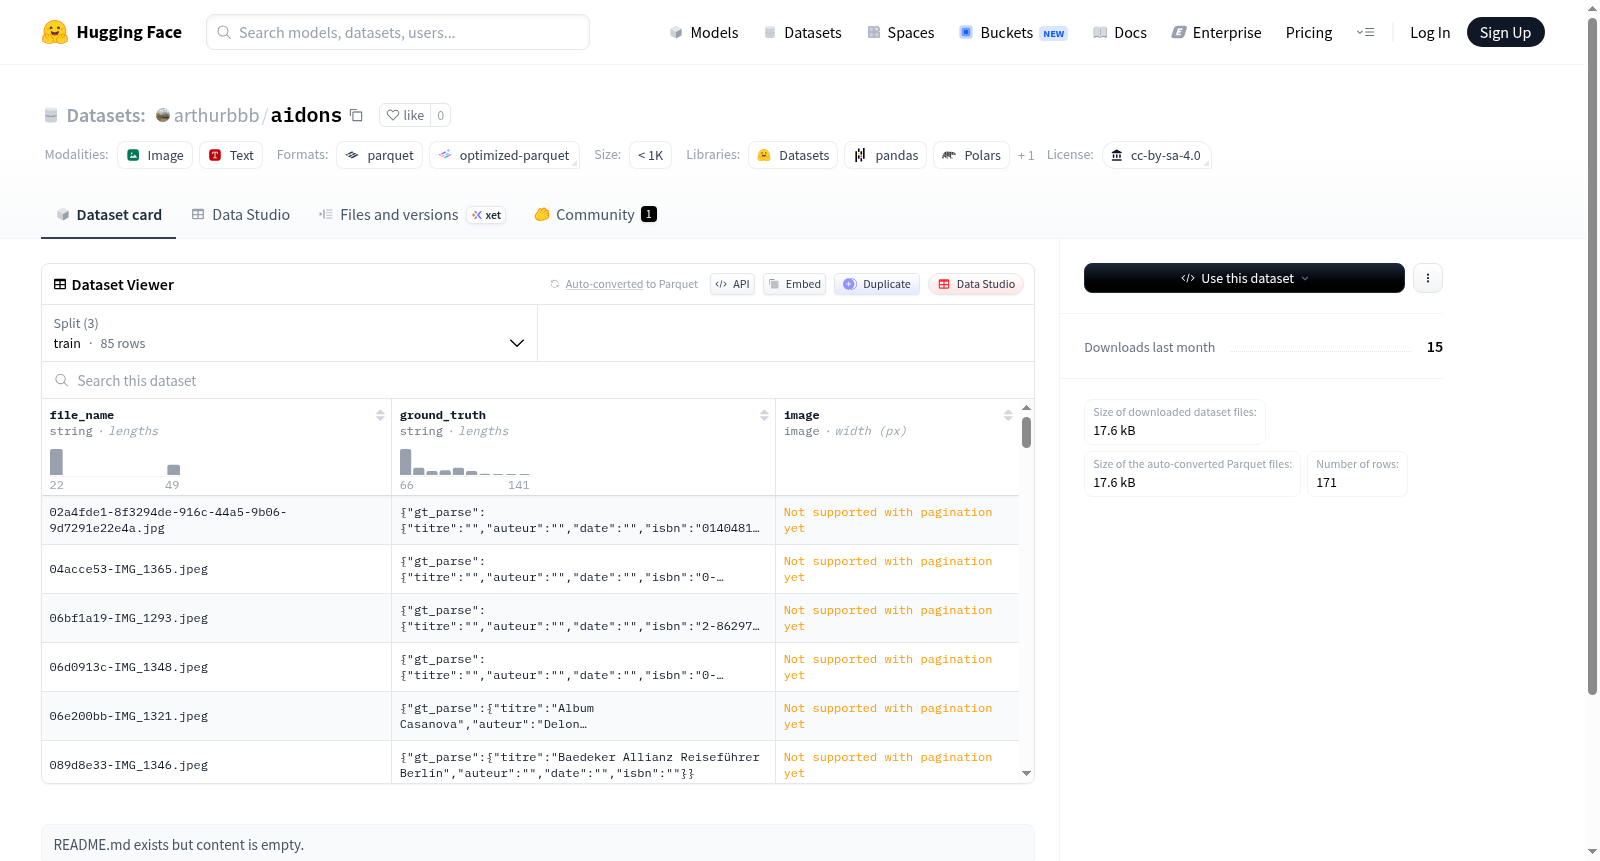The image size is (1600, 861).
Task: Open the Docs page
Action: click(1119, 33)
